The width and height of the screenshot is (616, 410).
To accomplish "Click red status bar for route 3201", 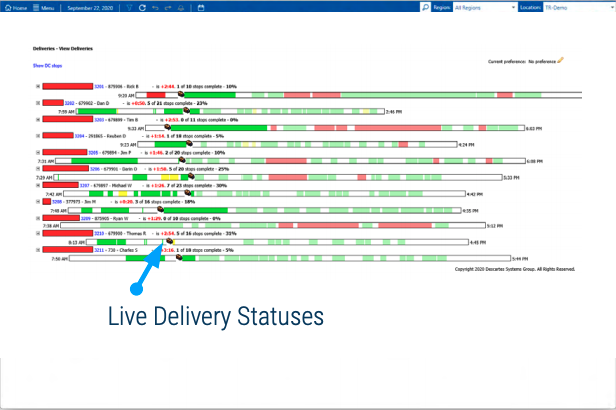I will pyautogui.click(x=68, y=86).
